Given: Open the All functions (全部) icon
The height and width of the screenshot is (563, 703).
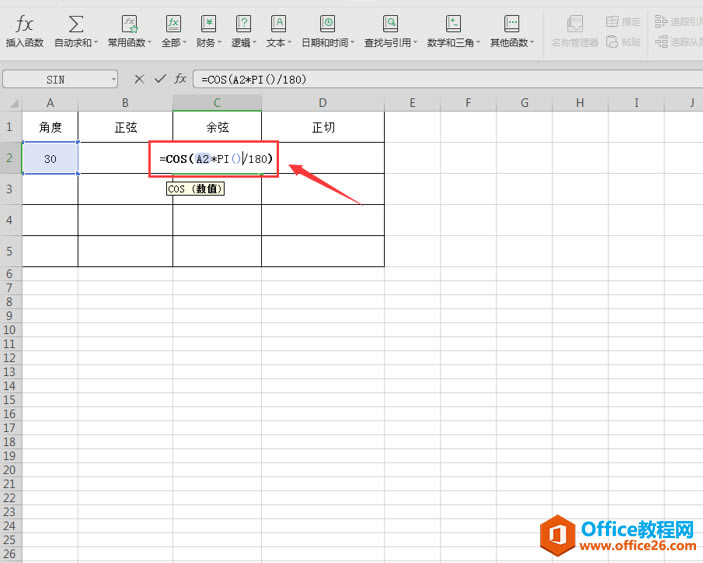Looking at the screenshot, I should click(x=173, y=24).
